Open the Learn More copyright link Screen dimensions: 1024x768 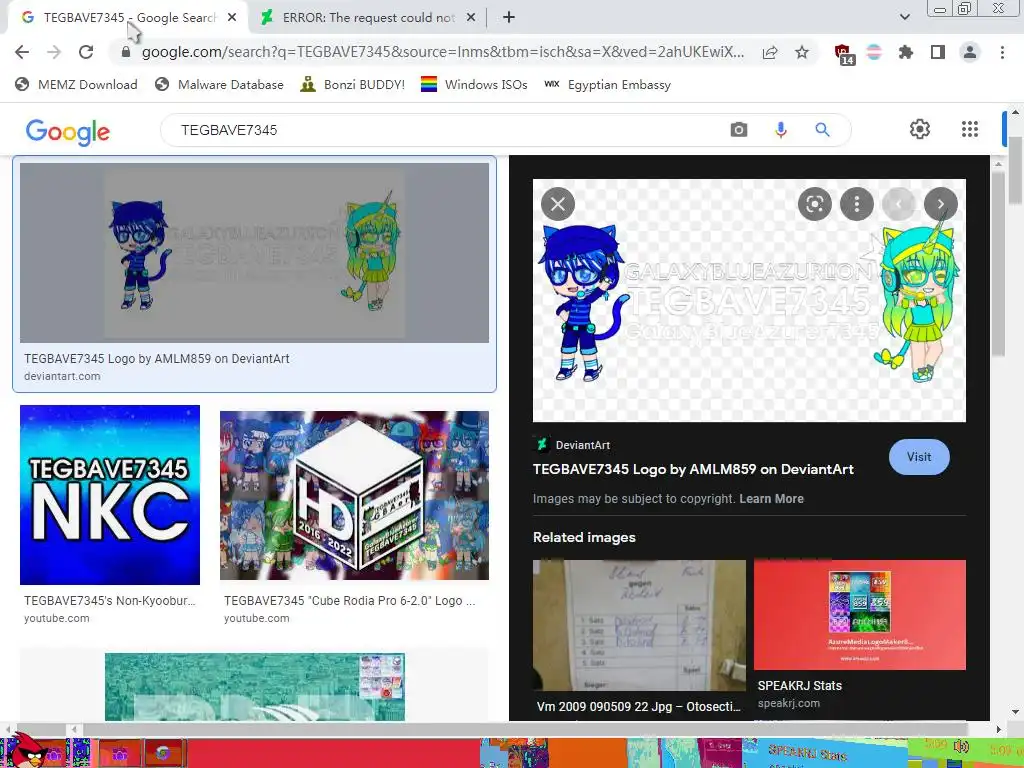[771, 499]
